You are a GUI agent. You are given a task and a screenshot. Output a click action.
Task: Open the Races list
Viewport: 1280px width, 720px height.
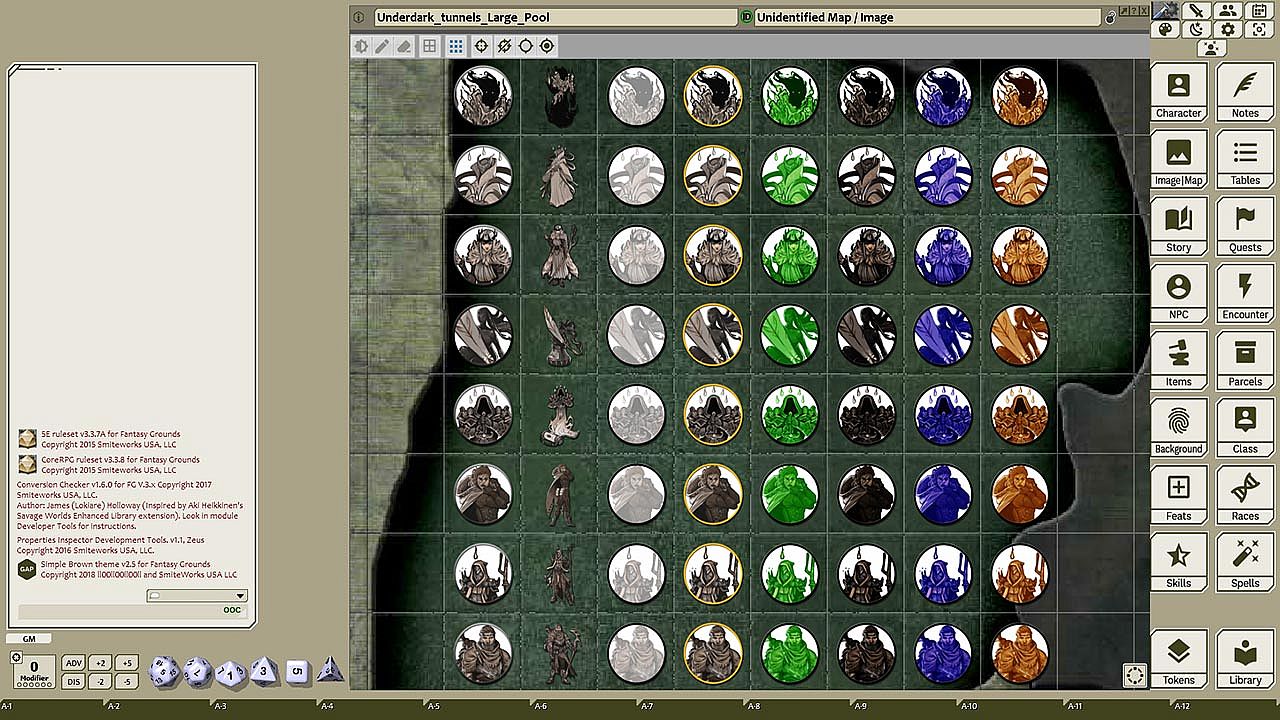coord(1245,494)
